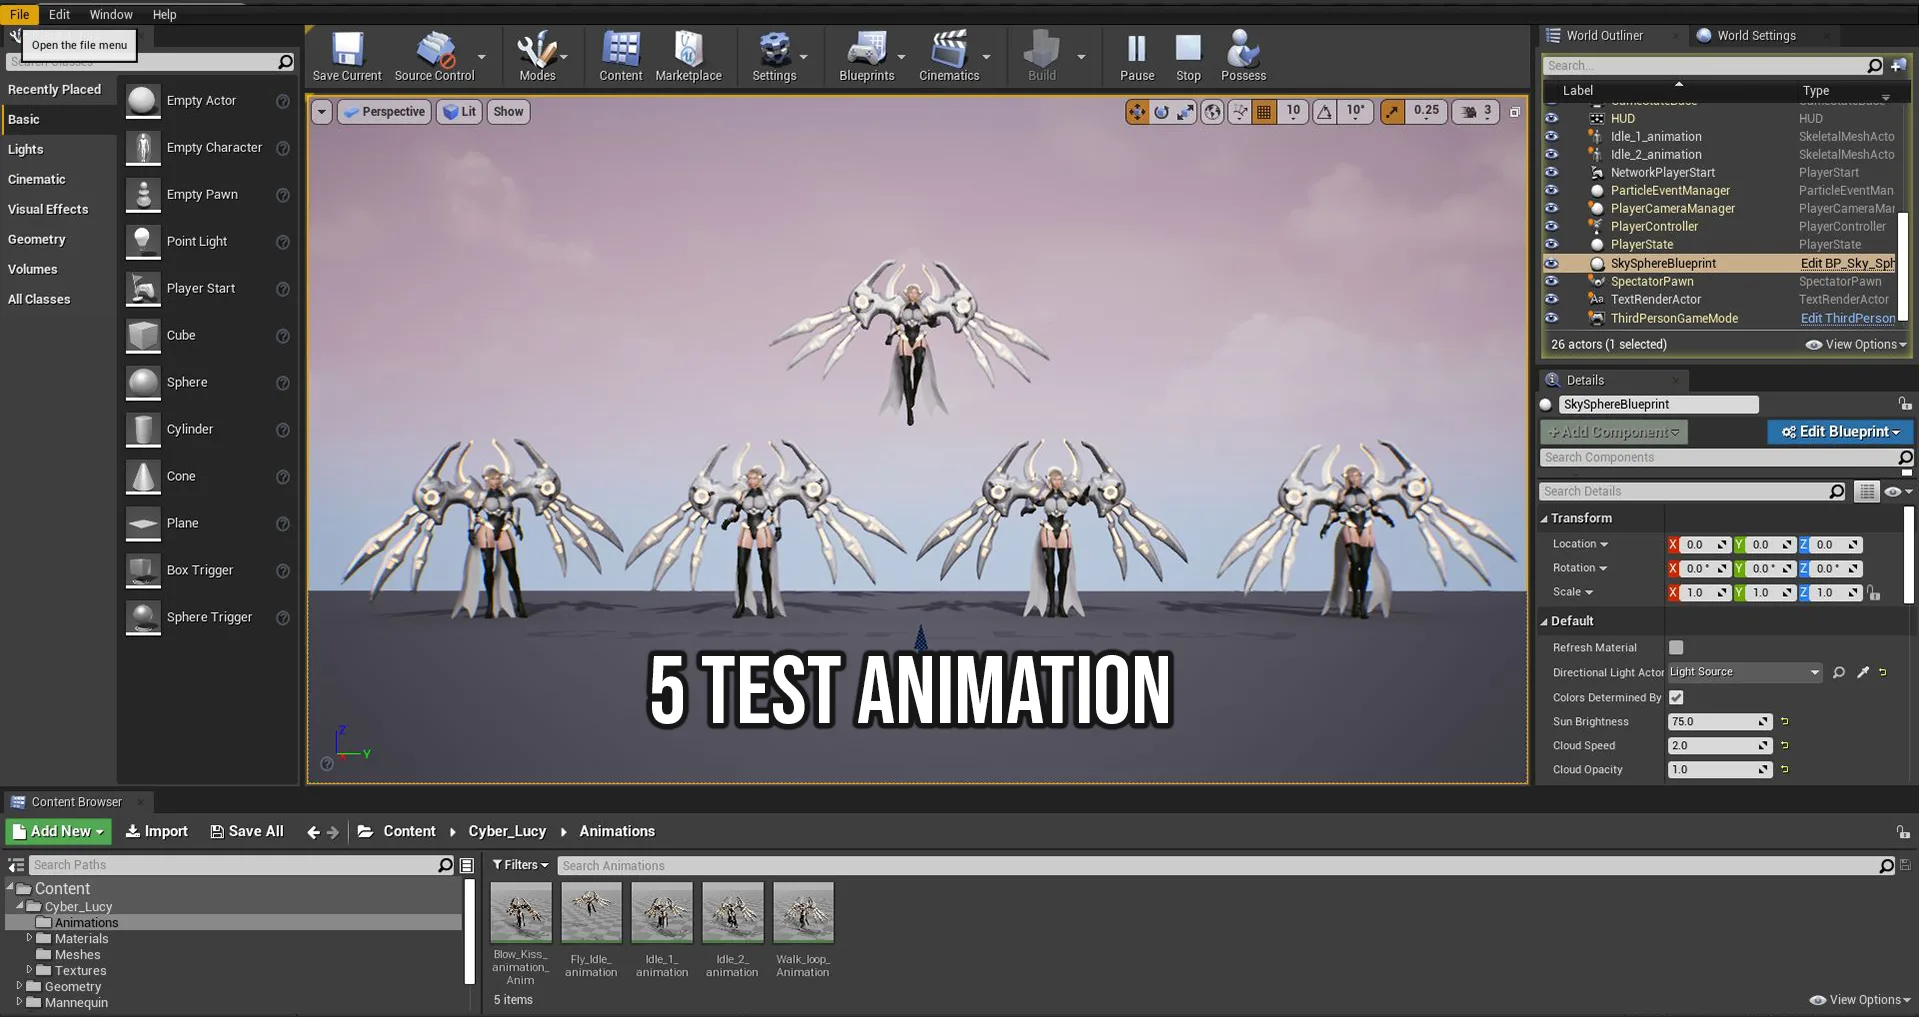
Task: Open the Content browser toolbar icon
Action: point(621,56)
